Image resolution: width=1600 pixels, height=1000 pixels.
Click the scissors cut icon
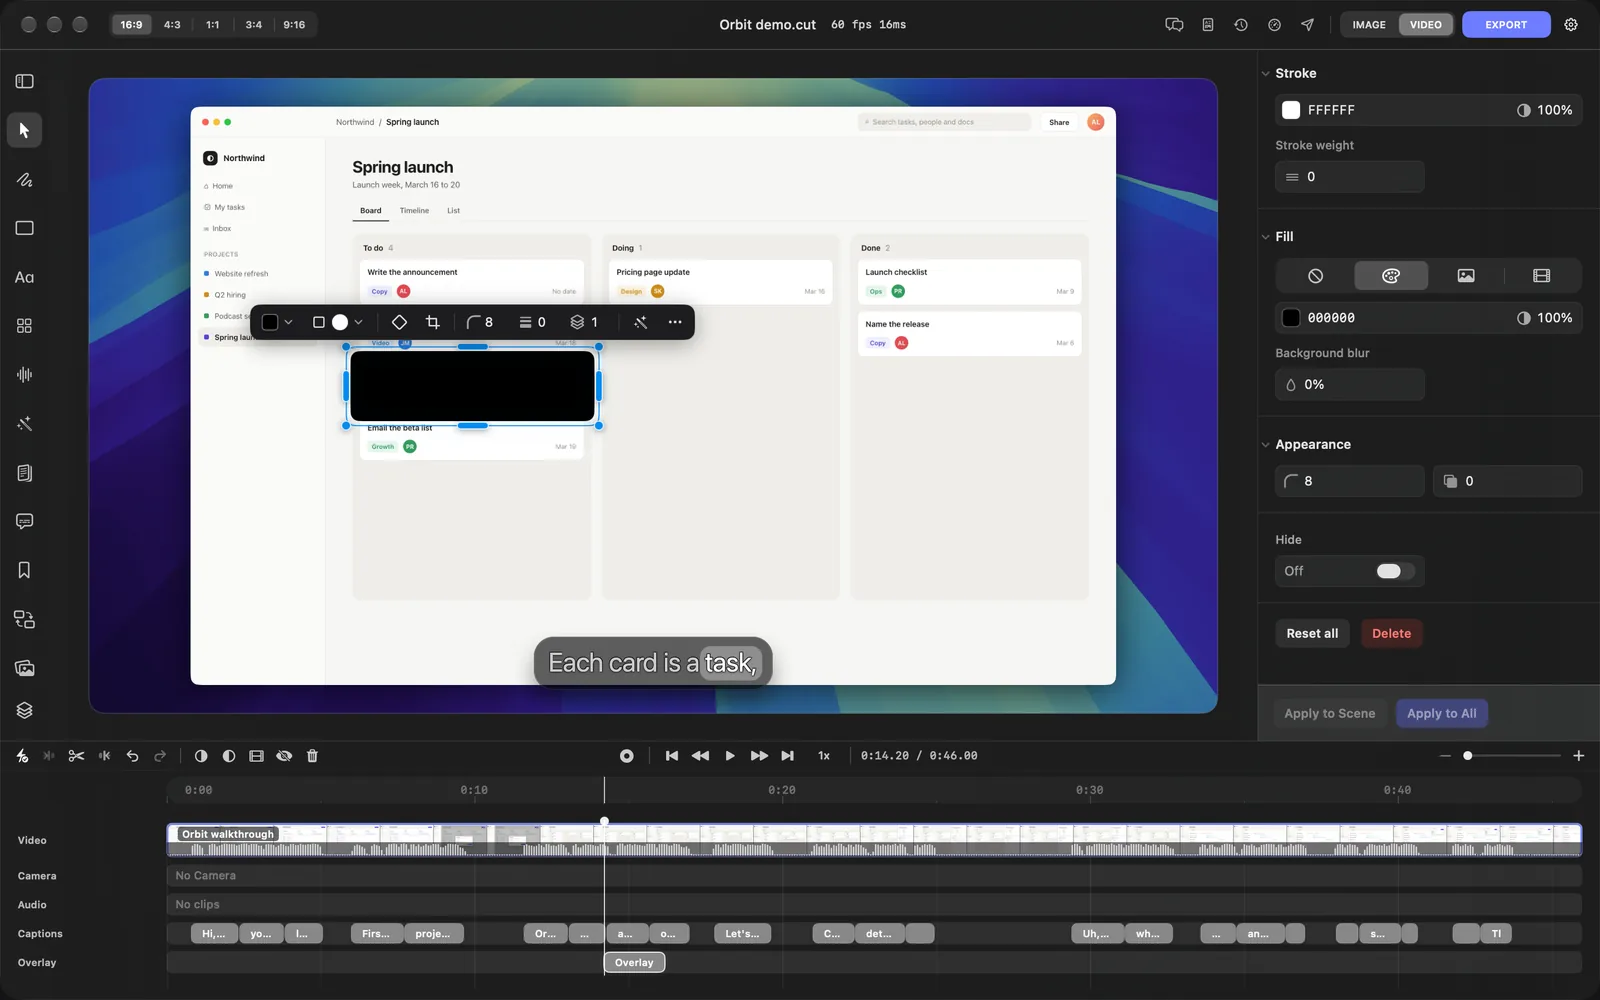point(76,756)
